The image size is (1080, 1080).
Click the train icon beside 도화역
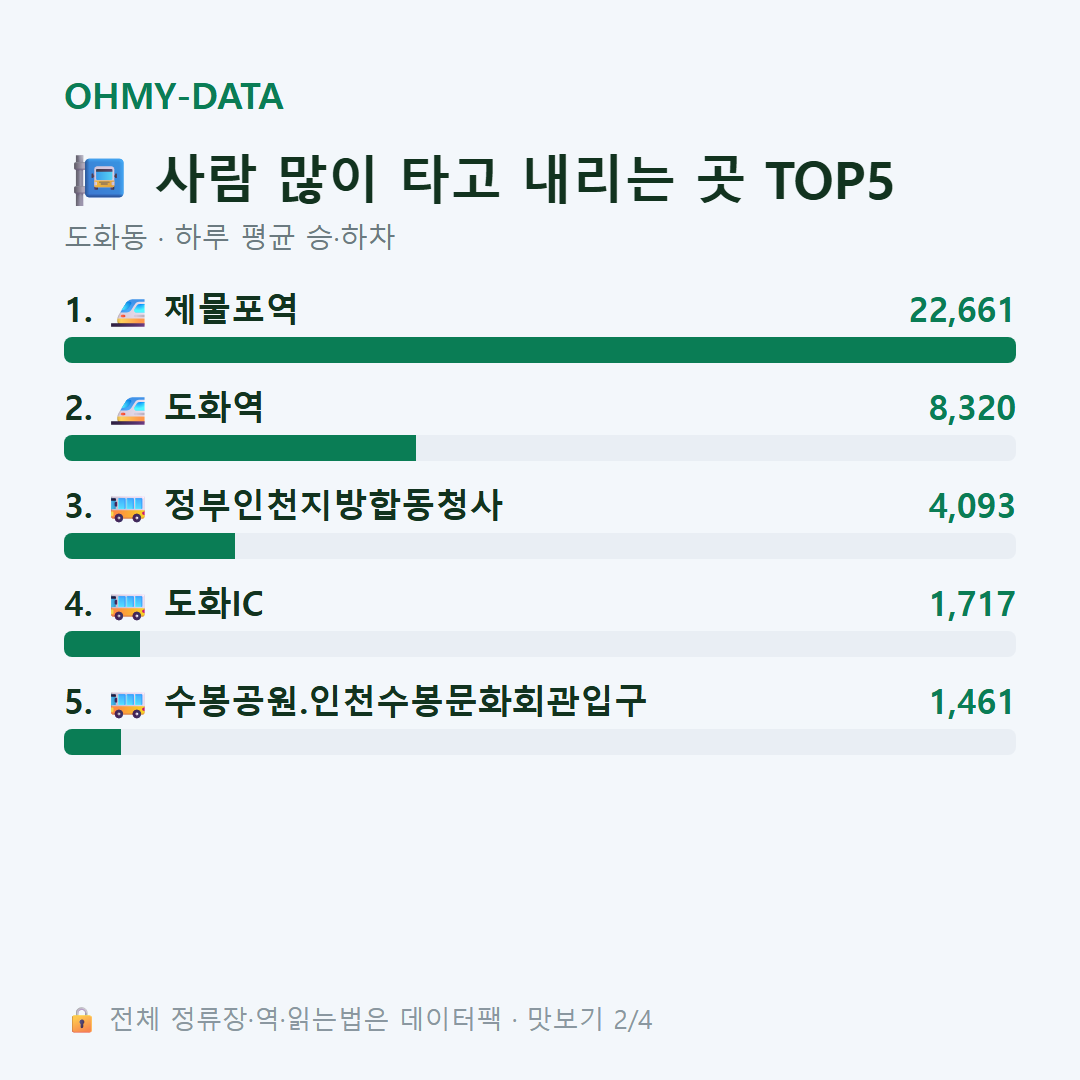click(128, 410)
